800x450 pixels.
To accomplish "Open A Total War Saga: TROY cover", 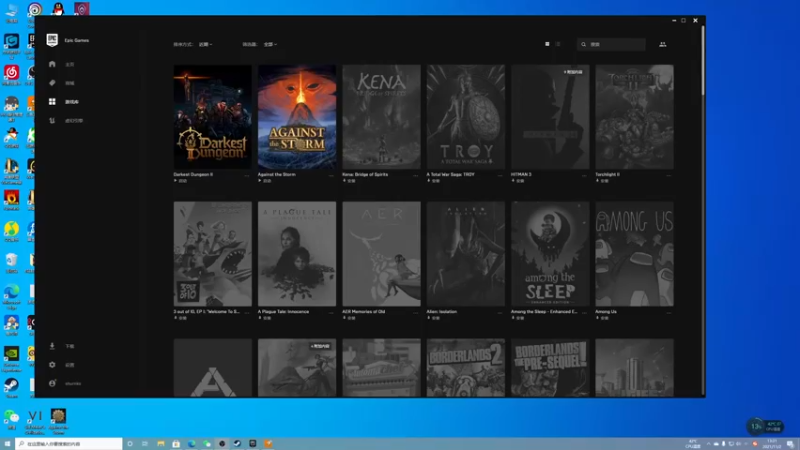I will pyautogui.click(x=466, y=117).
